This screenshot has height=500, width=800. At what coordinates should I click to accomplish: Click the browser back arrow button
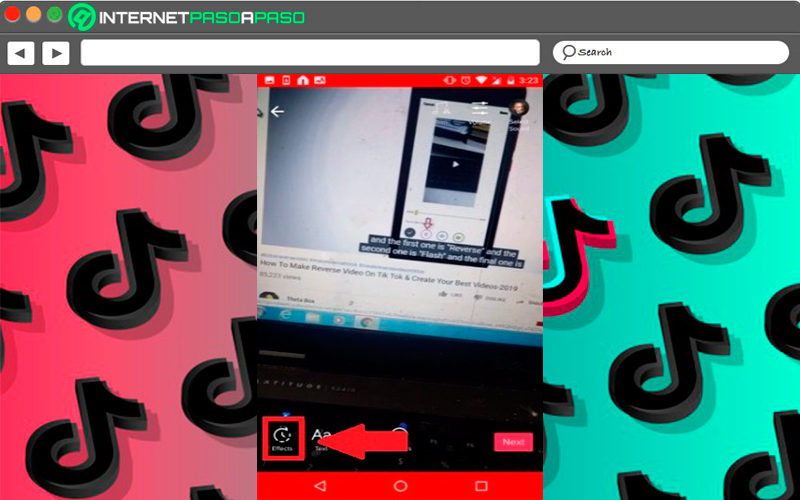(20, 53)
